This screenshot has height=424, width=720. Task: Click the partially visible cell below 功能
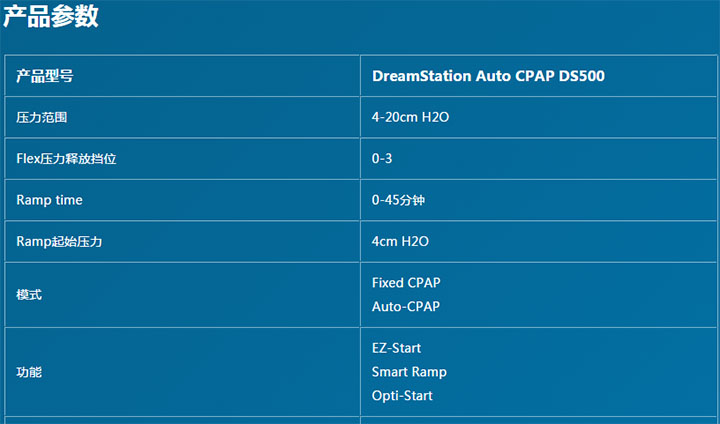click(x=182, y=420)
